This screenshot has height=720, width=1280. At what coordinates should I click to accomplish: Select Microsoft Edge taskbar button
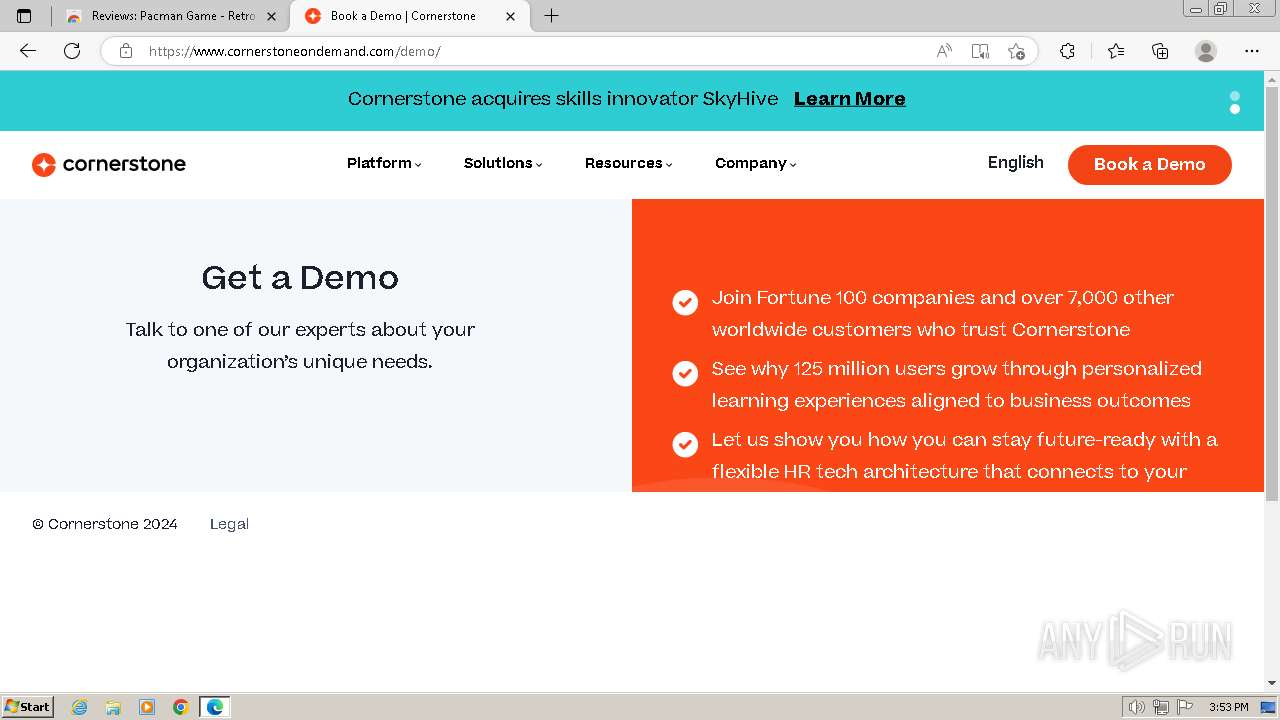[x=215, y=707]
